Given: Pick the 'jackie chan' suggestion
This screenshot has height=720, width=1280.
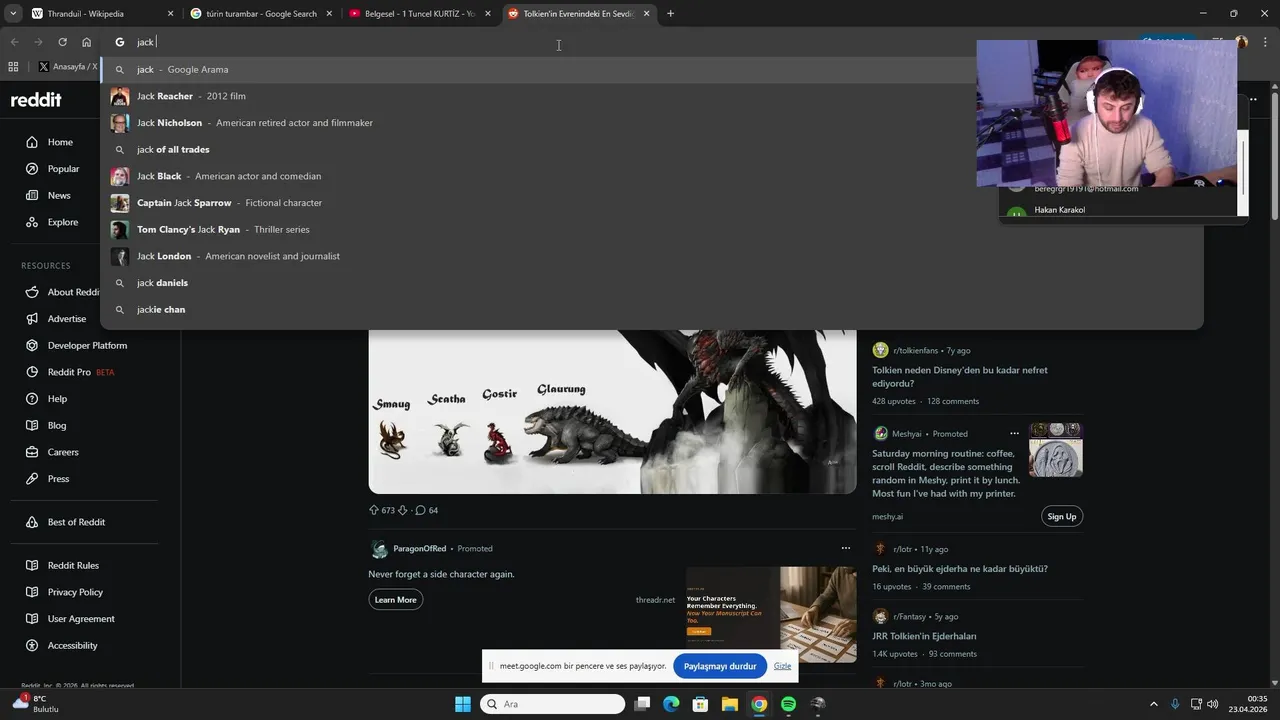Looking at the screenshot, I should click(x=651, y=310).
